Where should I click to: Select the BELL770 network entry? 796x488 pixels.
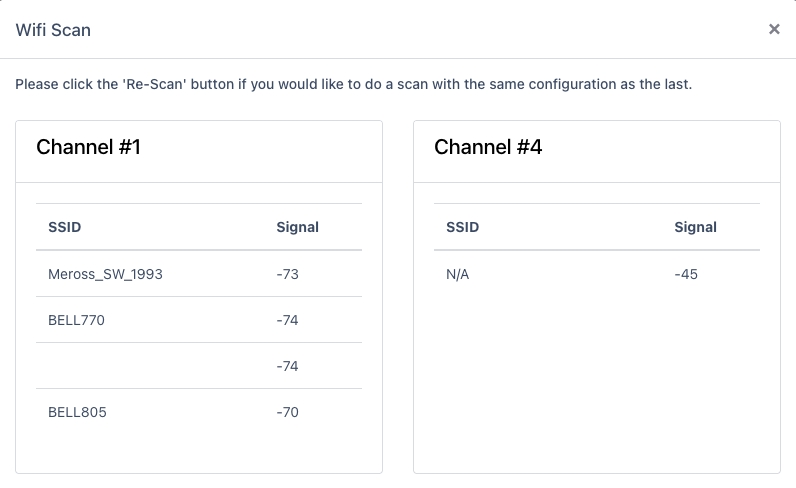tap(76, 320)
